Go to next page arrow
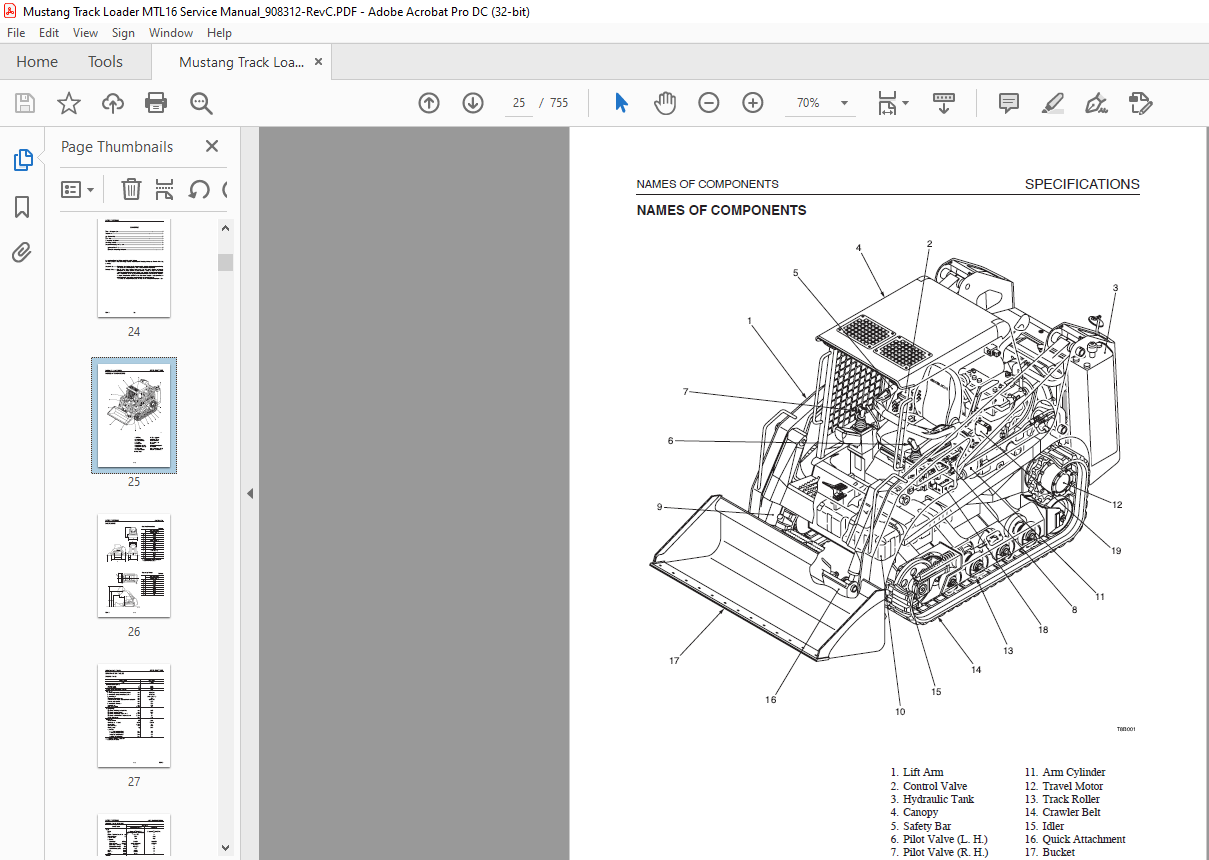Screen dimensions: 1209x860 pyautogui.click(x=473, y=103)
